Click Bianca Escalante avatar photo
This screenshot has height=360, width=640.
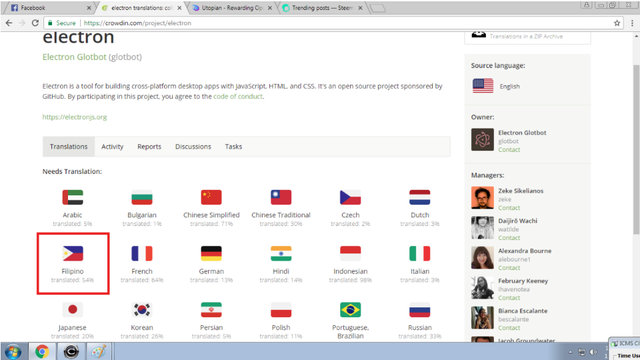(x=482, y=318)
